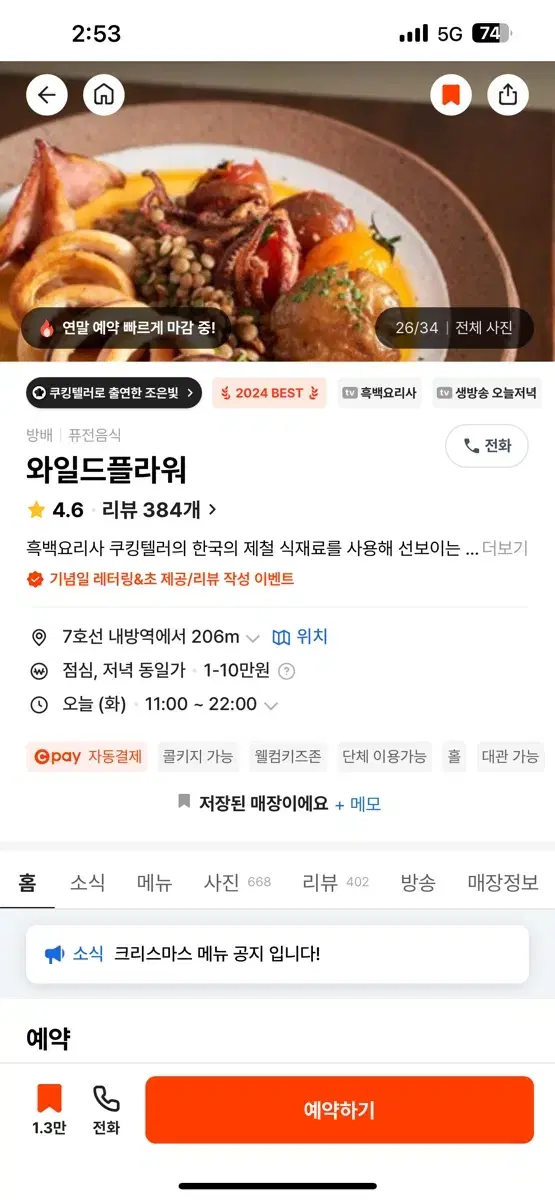Toggle the bottom bookmark 1.3만 save icon
The width and height of the screenshot is (555, 1200).
49,1110
